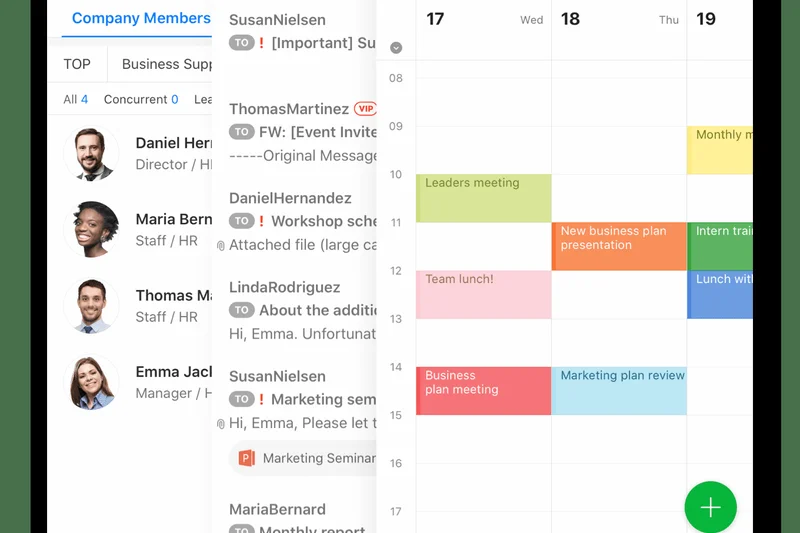Viewport: 800px width, 533px height.
Task: Select the TOP department tab
Action: (x=77, y=64)
